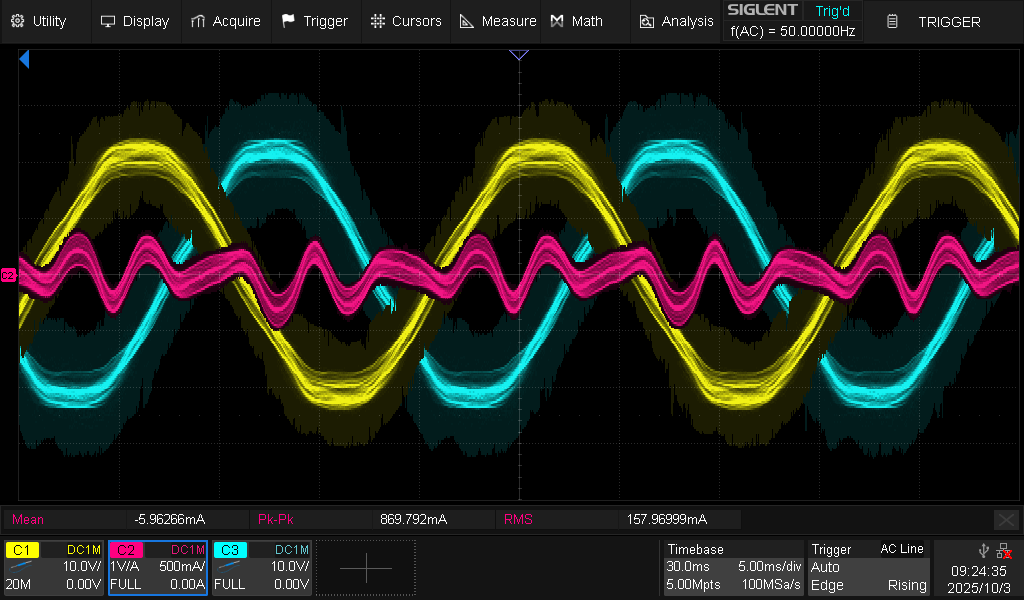Click the f(AC) 50 Hz frequency counter
1024x600 pixels.
[x=792, y=31]
